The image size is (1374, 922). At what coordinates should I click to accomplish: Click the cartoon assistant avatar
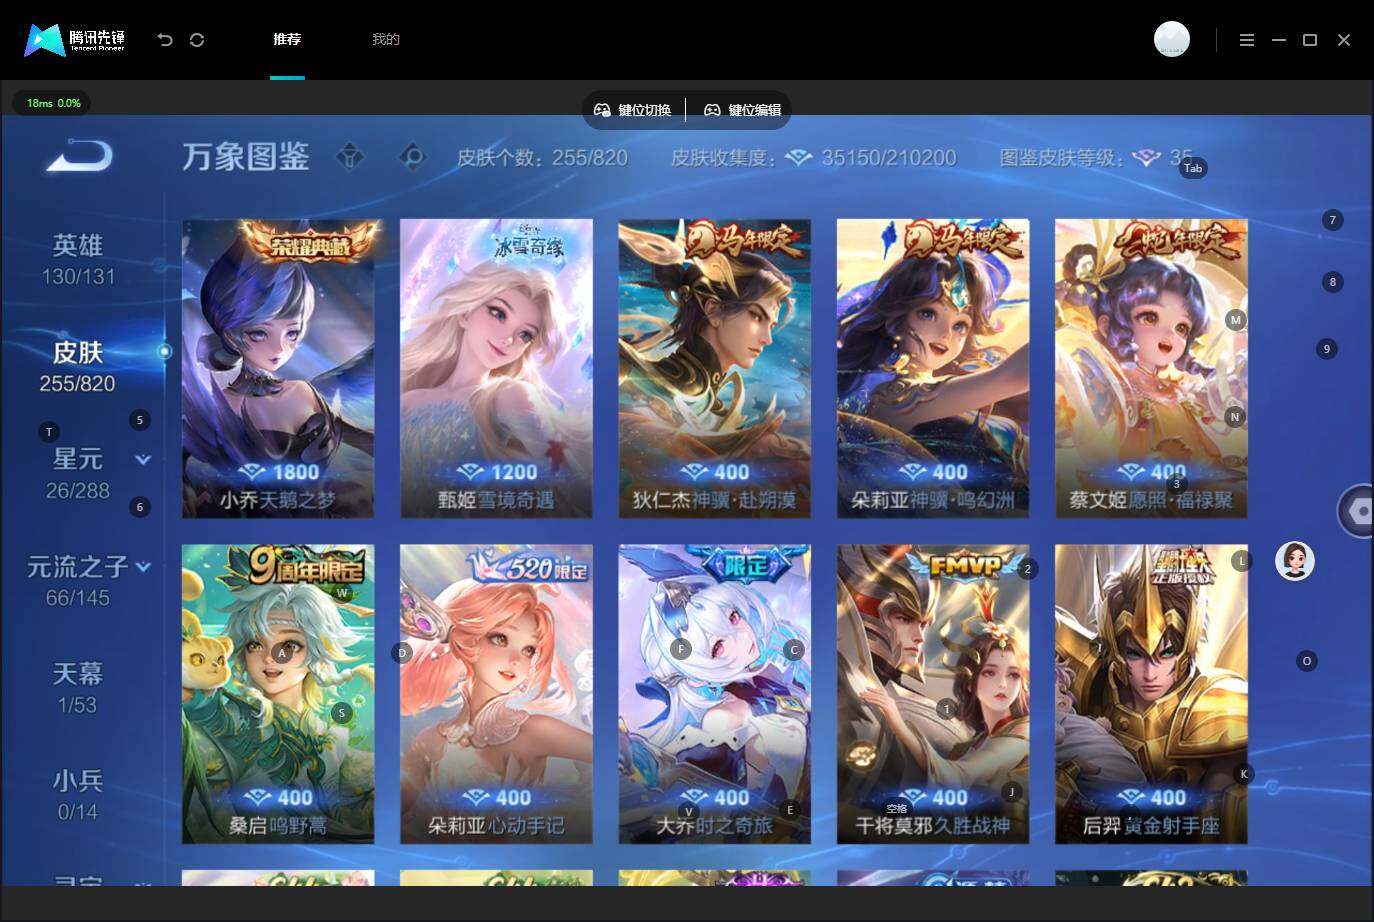click(1294, 561)
